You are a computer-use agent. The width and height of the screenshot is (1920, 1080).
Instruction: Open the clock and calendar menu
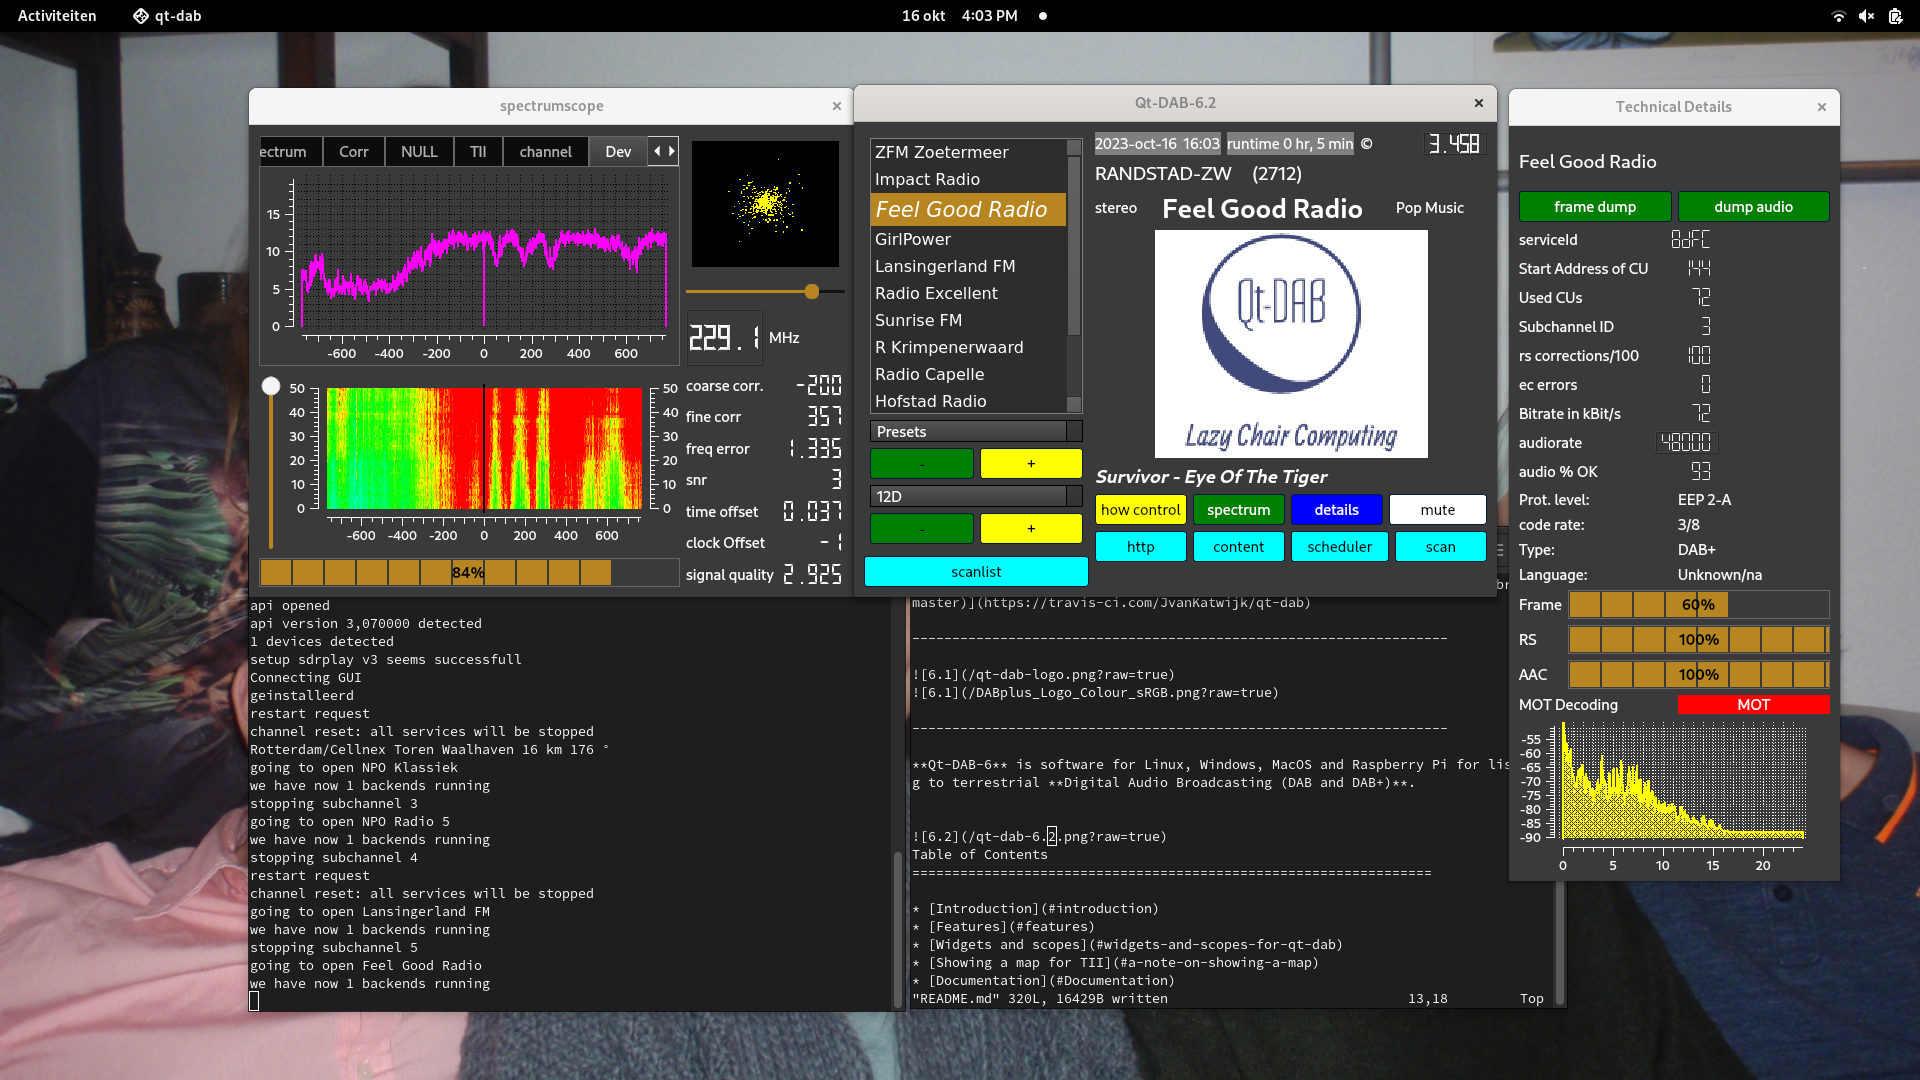coord(959,16)
